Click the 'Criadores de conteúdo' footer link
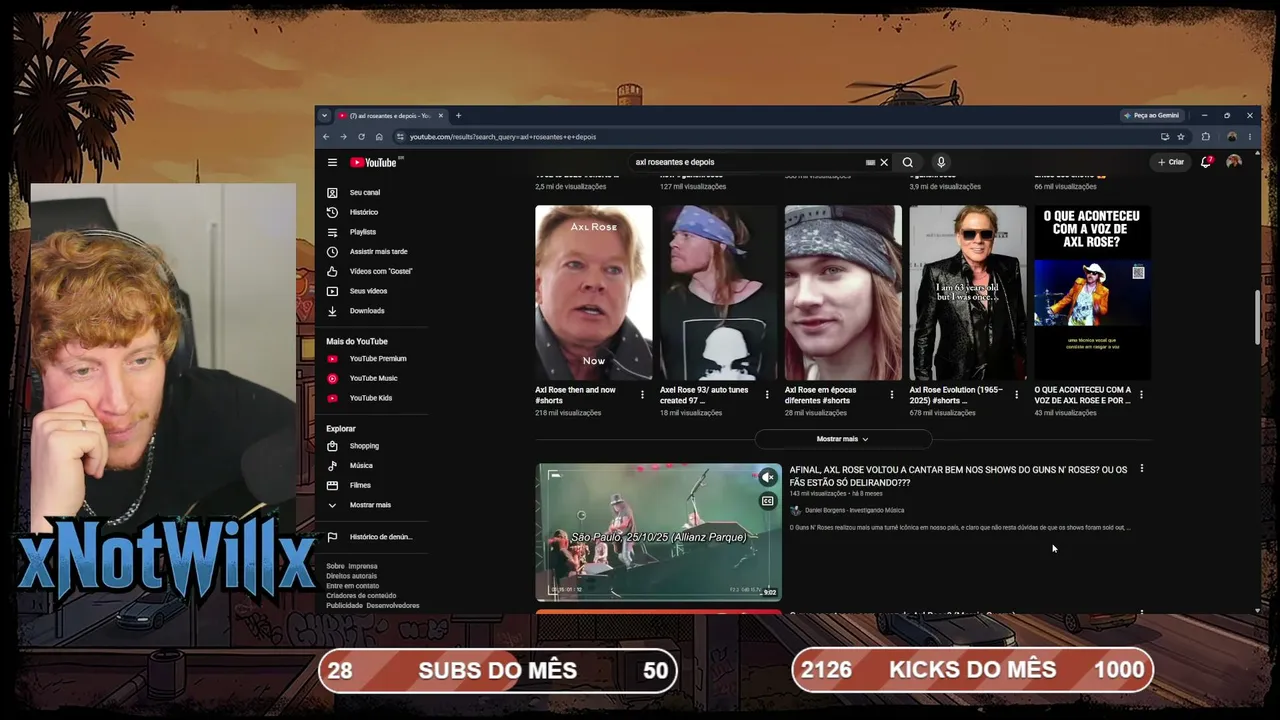1280x720 pixels. pos(361,596)
